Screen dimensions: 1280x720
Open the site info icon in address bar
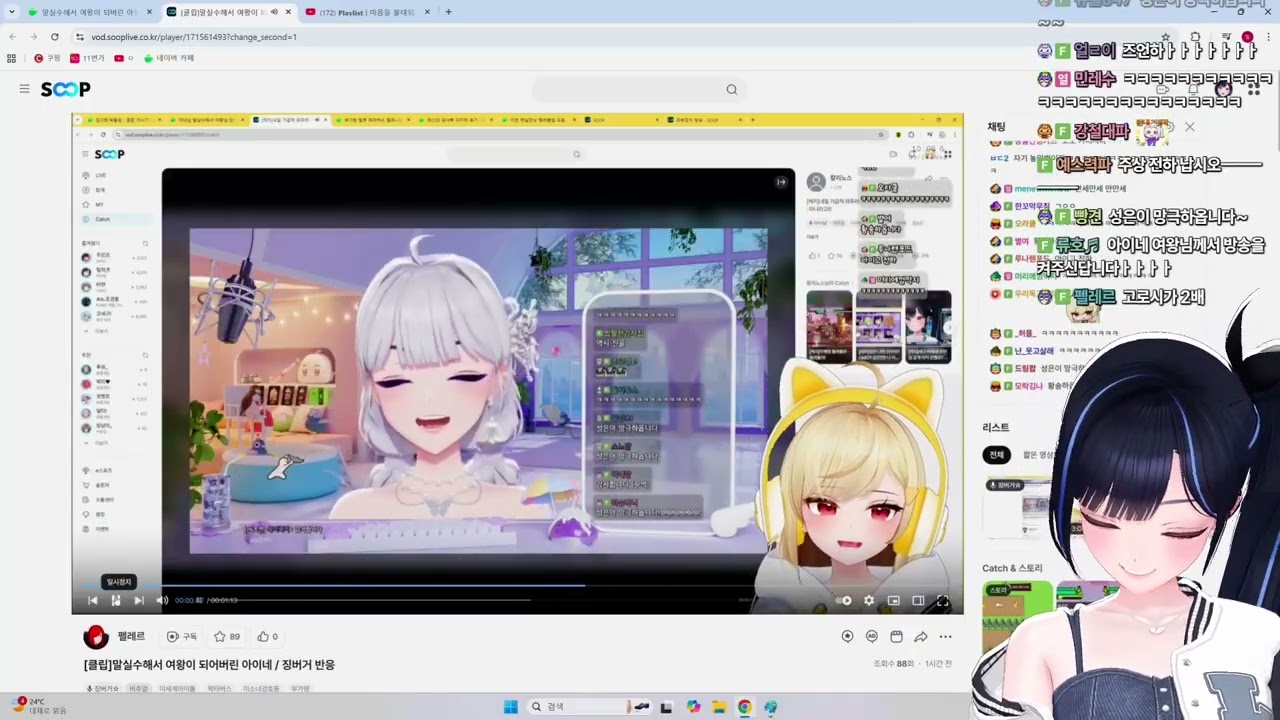click(80, 37)
